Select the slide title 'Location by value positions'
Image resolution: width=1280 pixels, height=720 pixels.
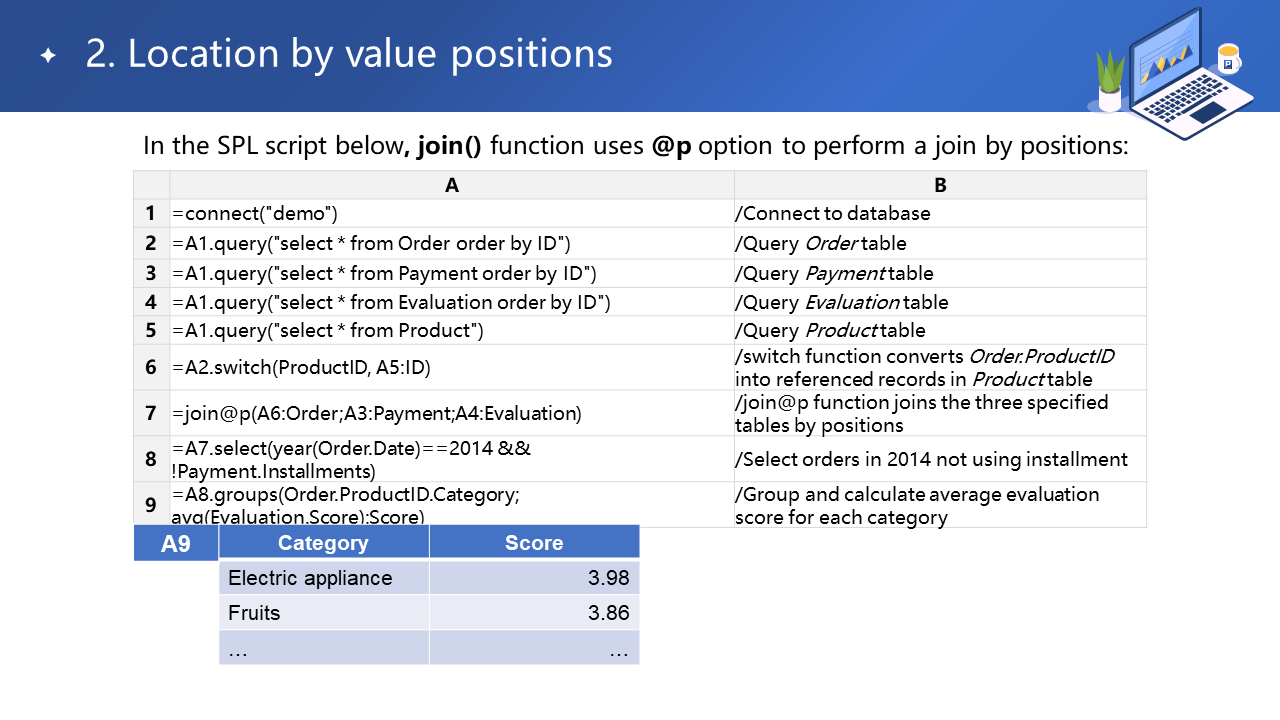click(349, 54)
